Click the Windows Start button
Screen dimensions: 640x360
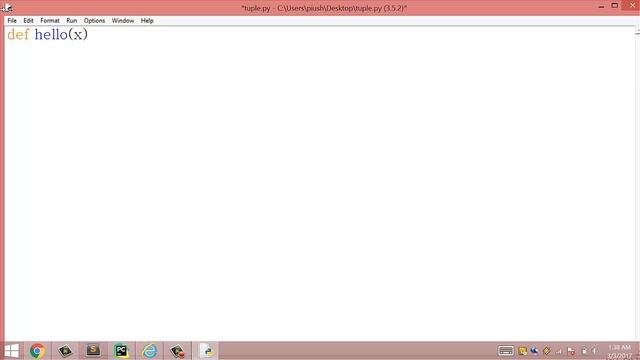pyautogui.click(x=11, y=351)
